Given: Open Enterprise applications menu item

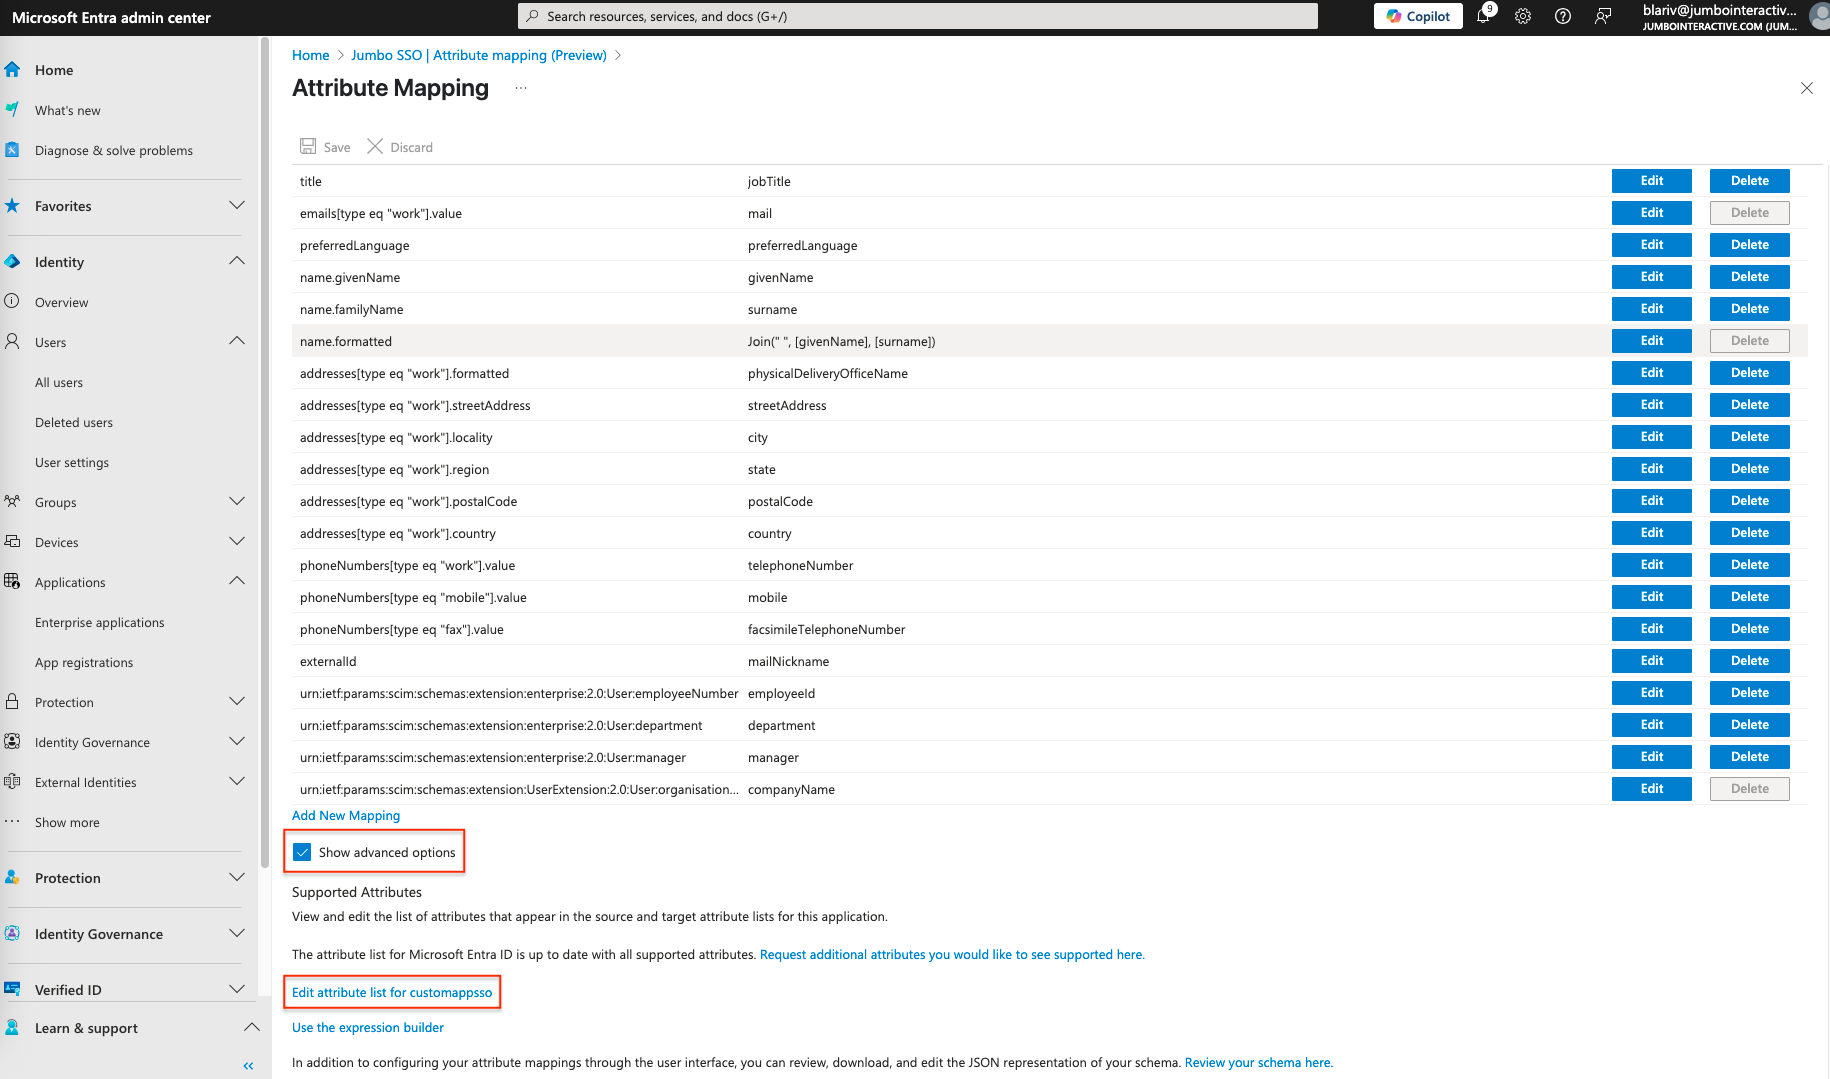Looking at the screenshot, I should click(x=100, y=622).
